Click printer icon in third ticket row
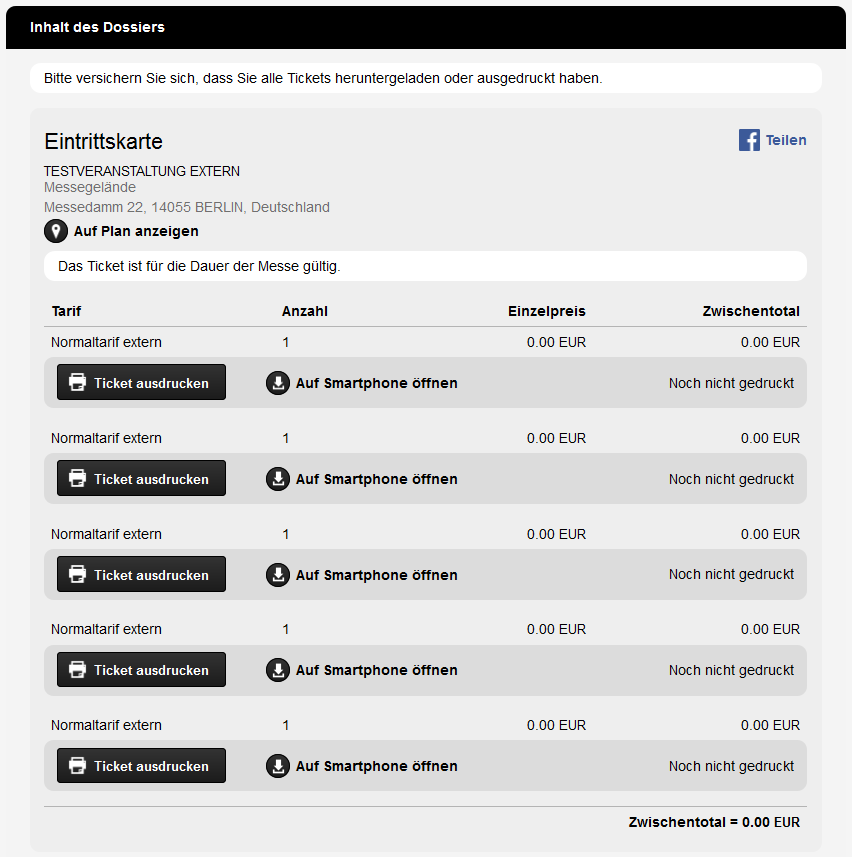 coord(77,574)
